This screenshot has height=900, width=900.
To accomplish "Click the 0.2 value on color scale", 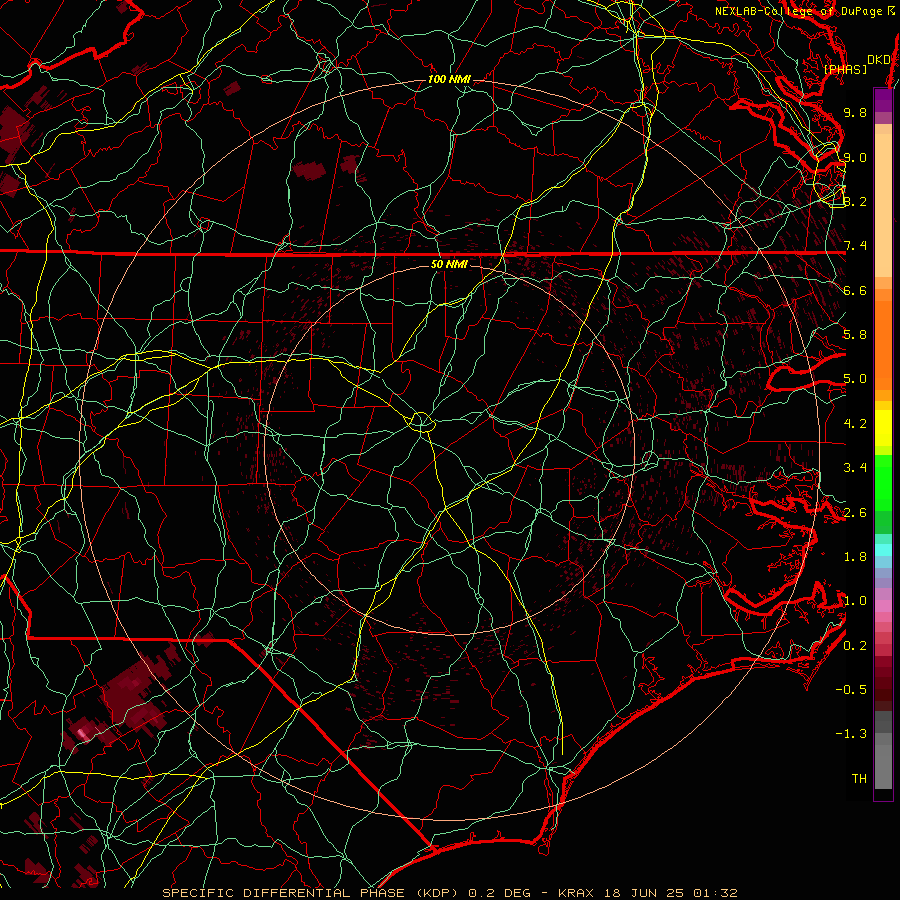I will [855, 646].
